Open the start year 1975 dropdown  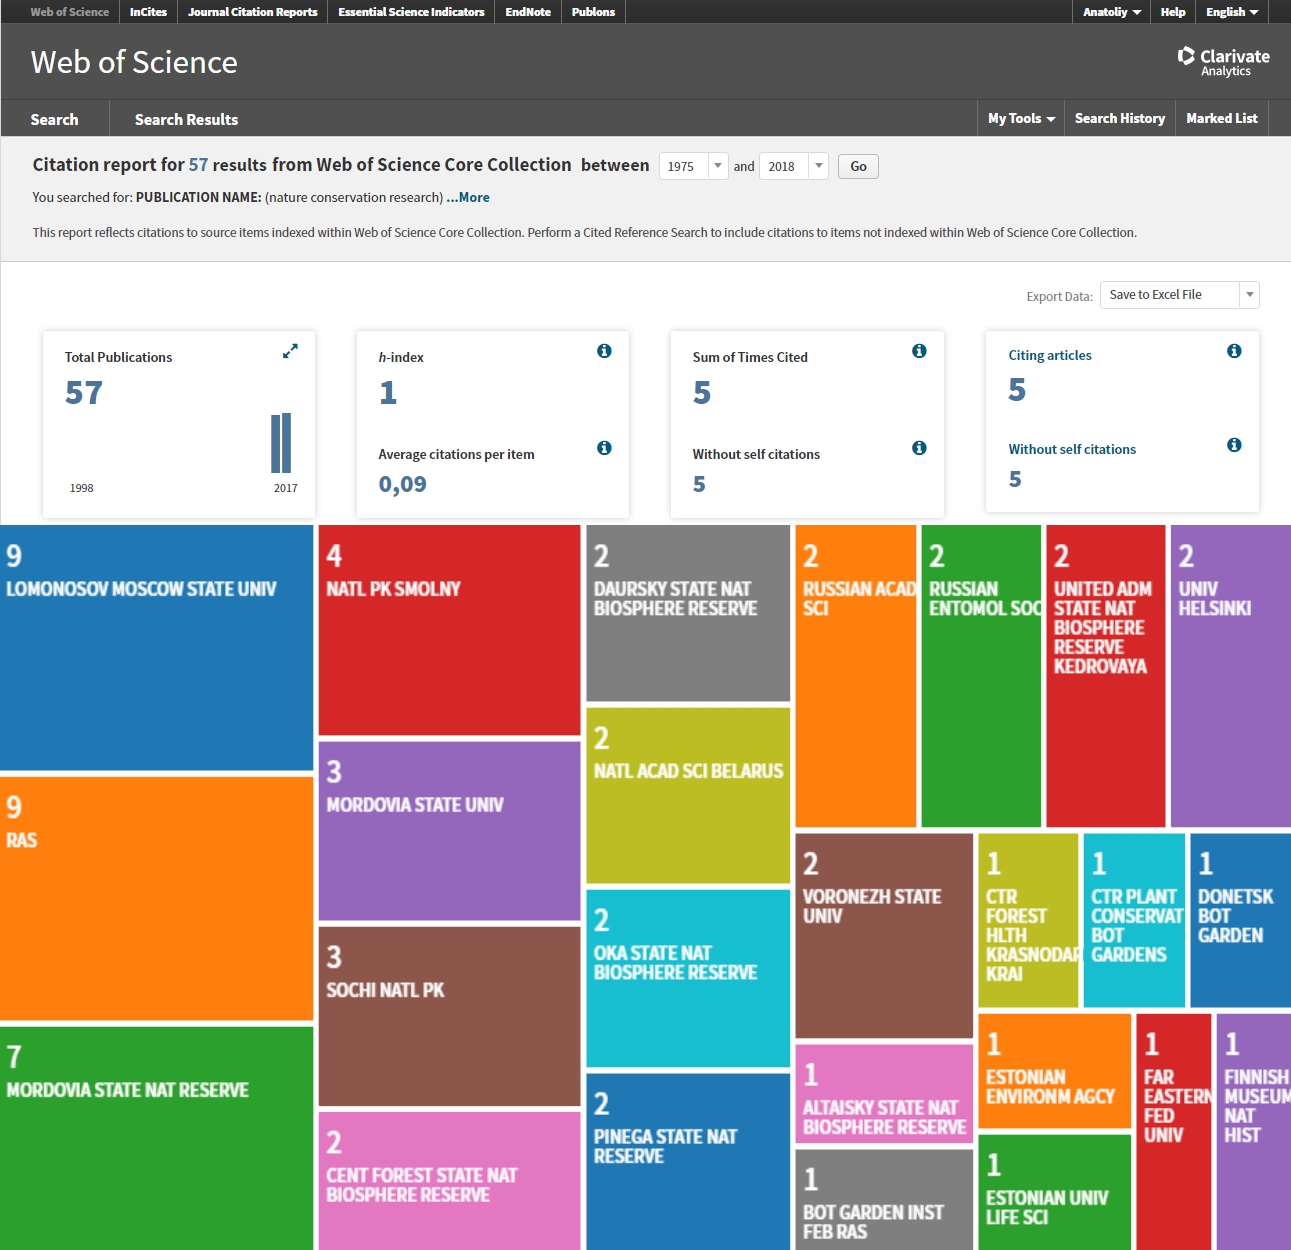(x=693, y=166)
